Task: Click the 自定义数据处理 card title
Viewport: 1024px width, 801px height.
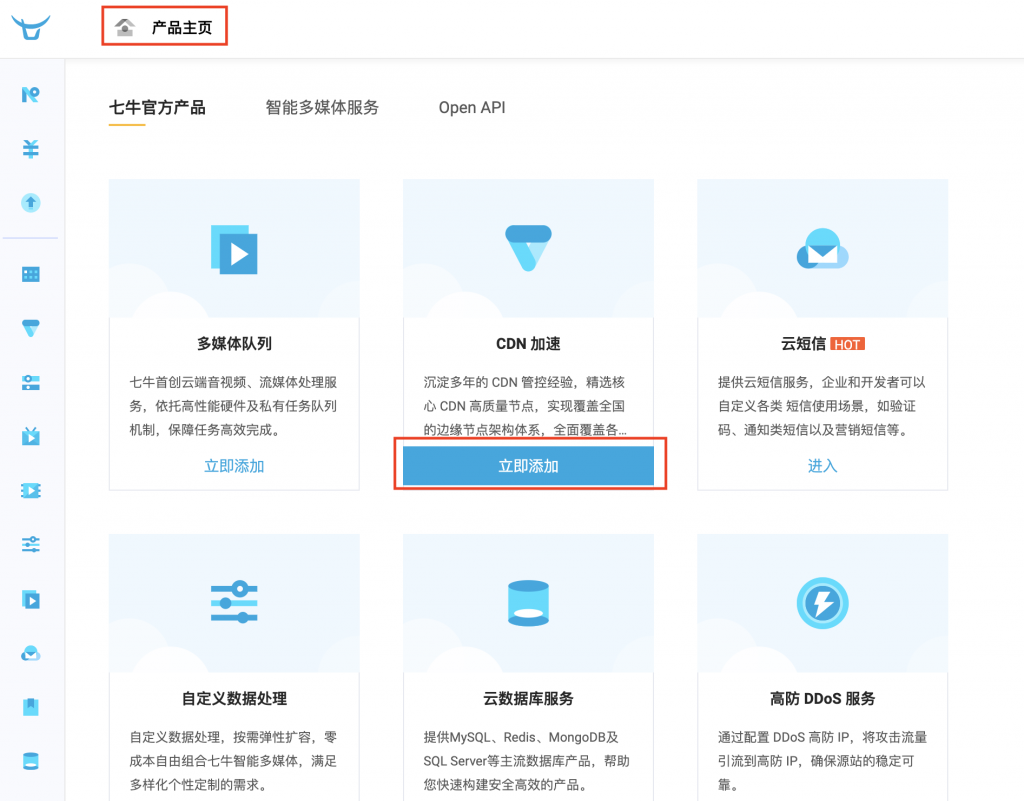Action: pos(234,699)
